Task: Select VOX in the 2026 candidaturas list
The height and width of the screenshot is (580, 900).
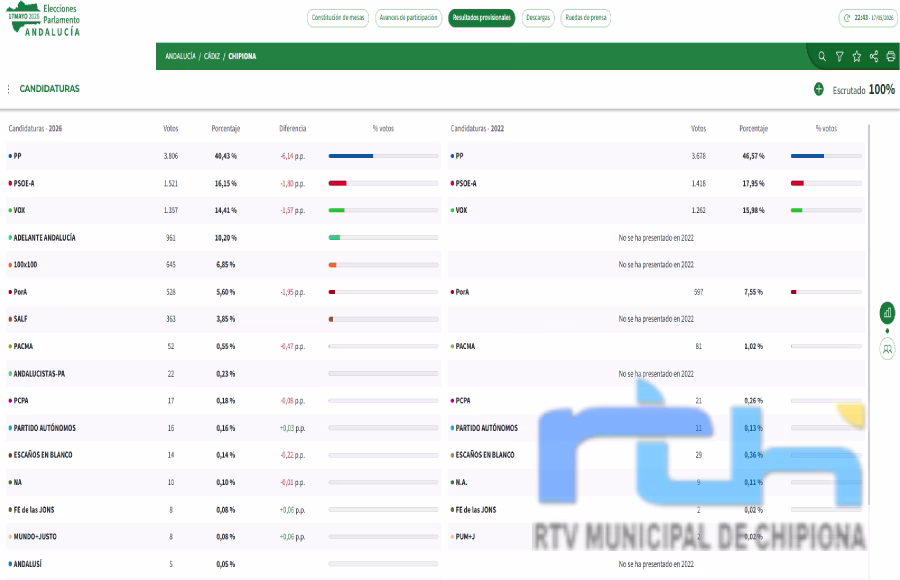Action: click(19, 210)
